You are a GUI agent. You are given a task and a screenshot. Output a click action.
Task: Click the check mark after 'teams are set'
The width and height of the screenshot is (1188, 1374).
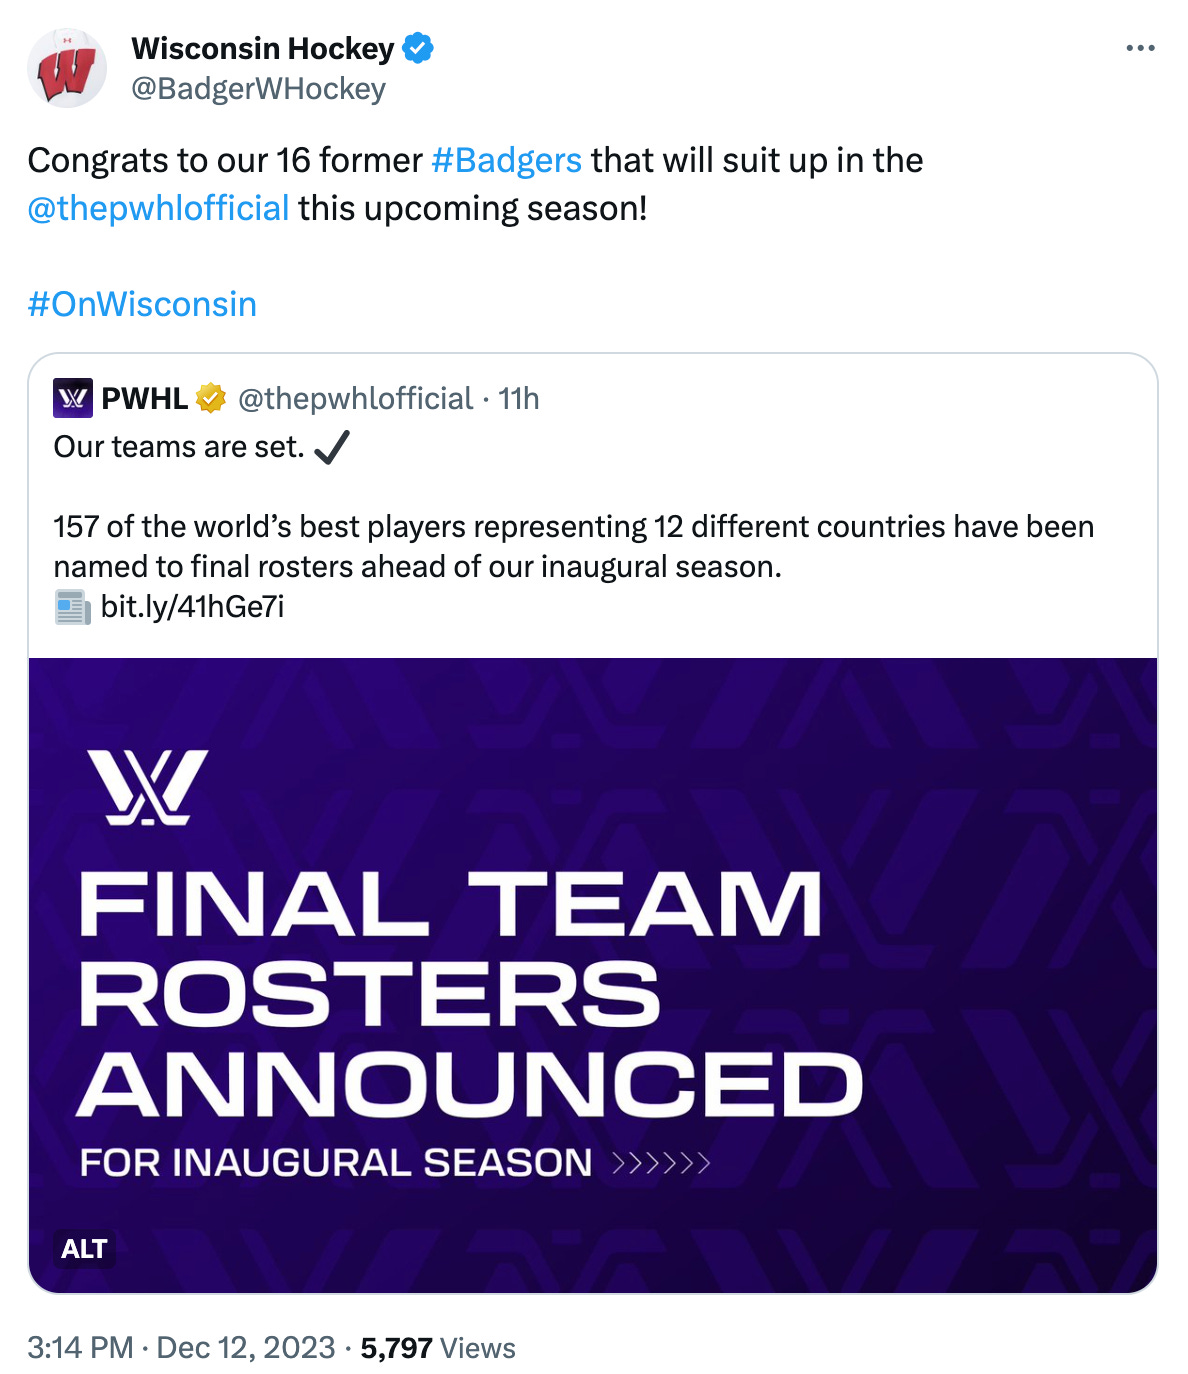point(332,447)
